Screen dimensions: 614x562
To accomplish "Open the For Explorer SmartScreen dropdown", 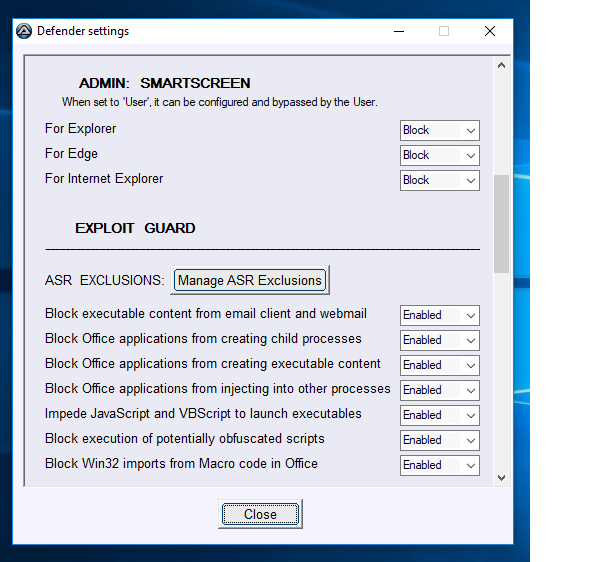I will point(440,130).
